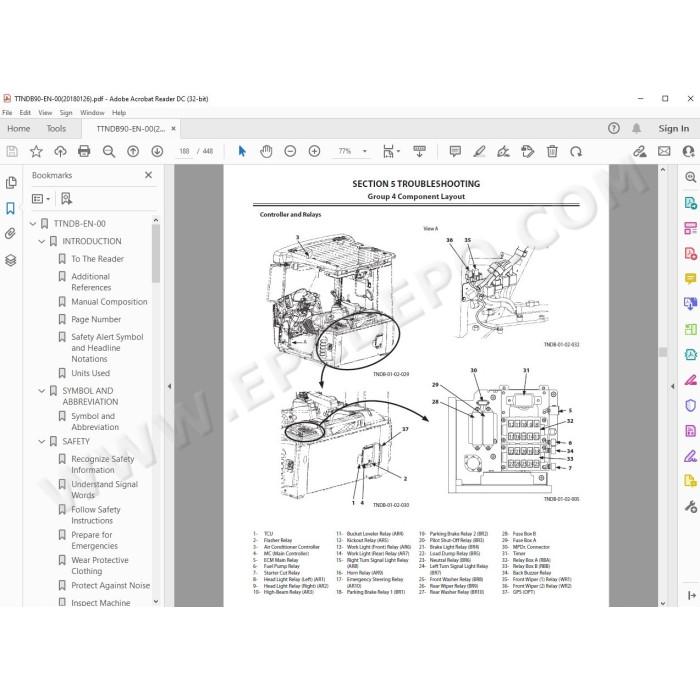Close the Bookmarks panel
This screenshot has width=700, height=700.
click(x=148, y=175)
